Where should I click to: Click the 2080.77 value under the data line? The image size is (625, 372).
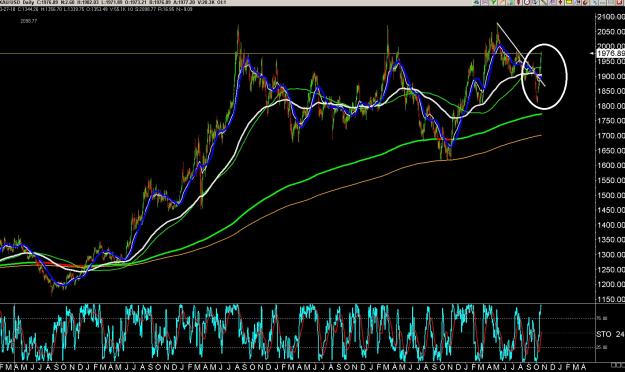pos(29,21)
